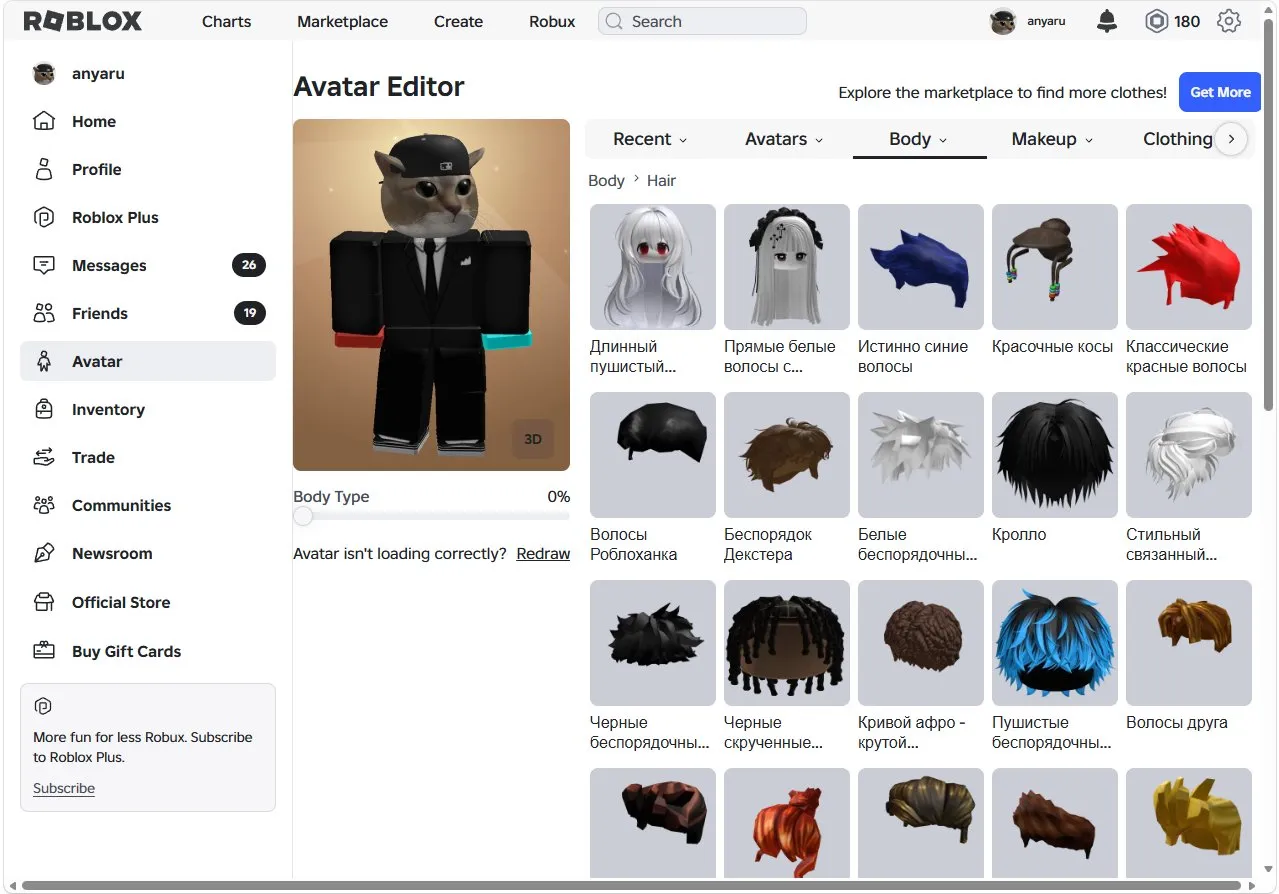Viewport: 1279px width, 894px height.
Task: Click the Redraw link
Action: (543, 554)
